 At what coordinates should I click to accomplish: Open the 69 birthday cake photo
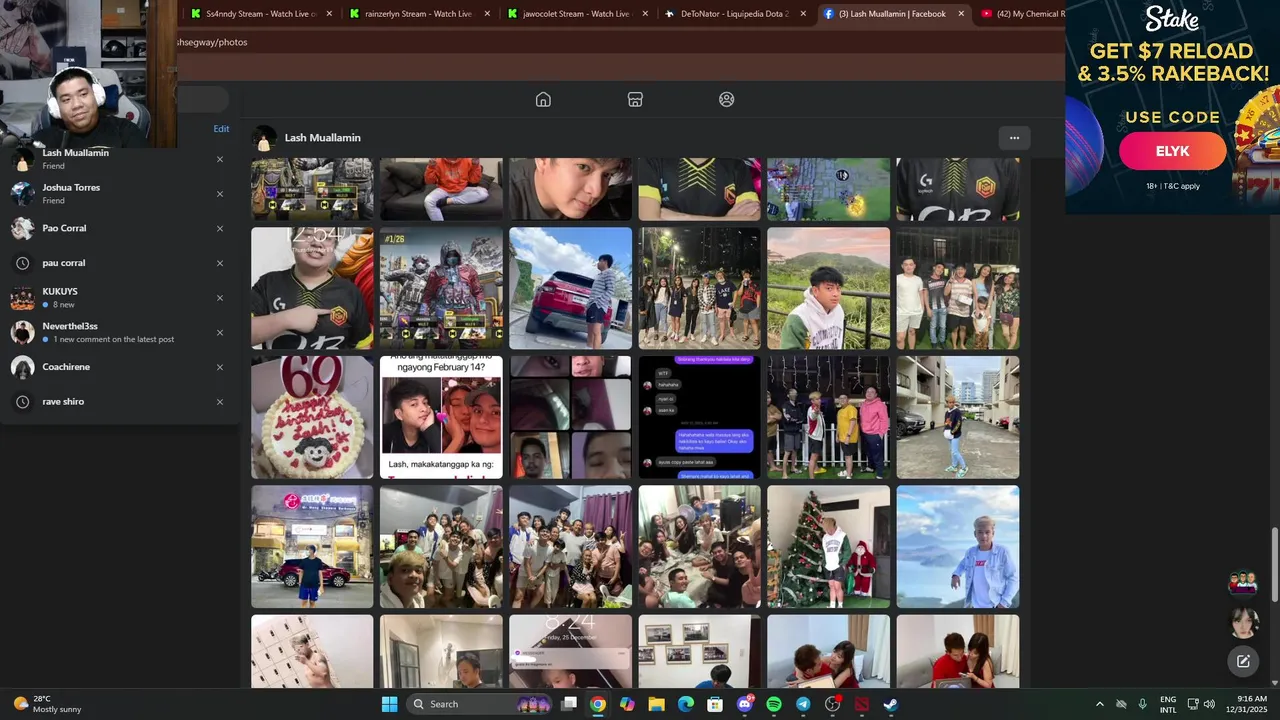(x=312, y=417)
